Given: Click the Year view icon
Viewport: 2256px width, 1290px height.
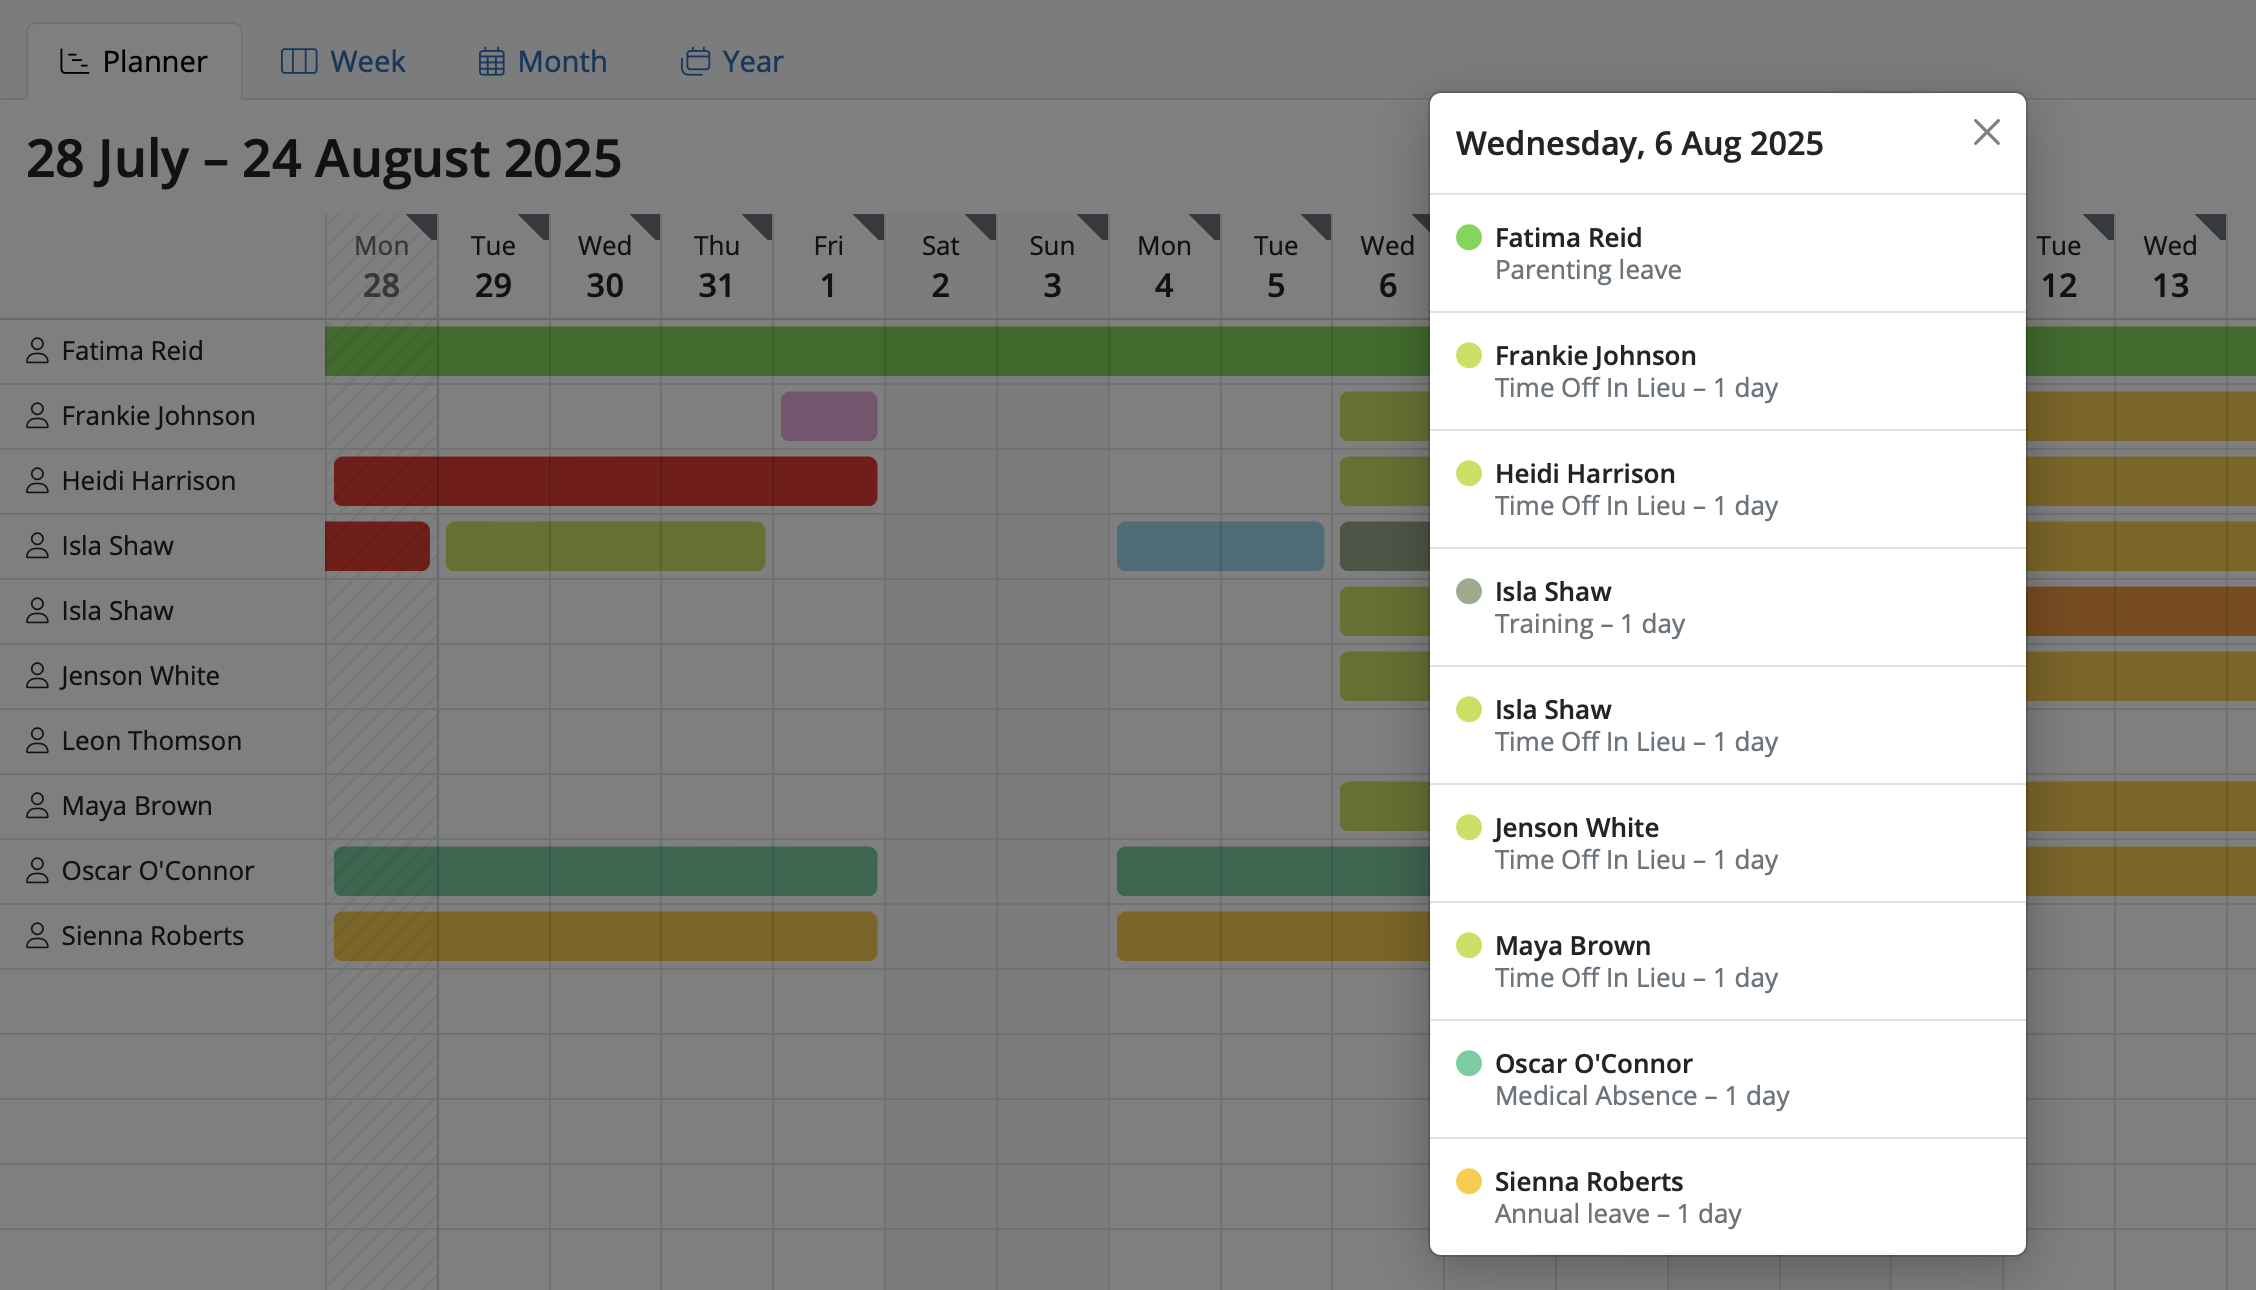Looking at the screenshot, I should (x=695, y=62).
